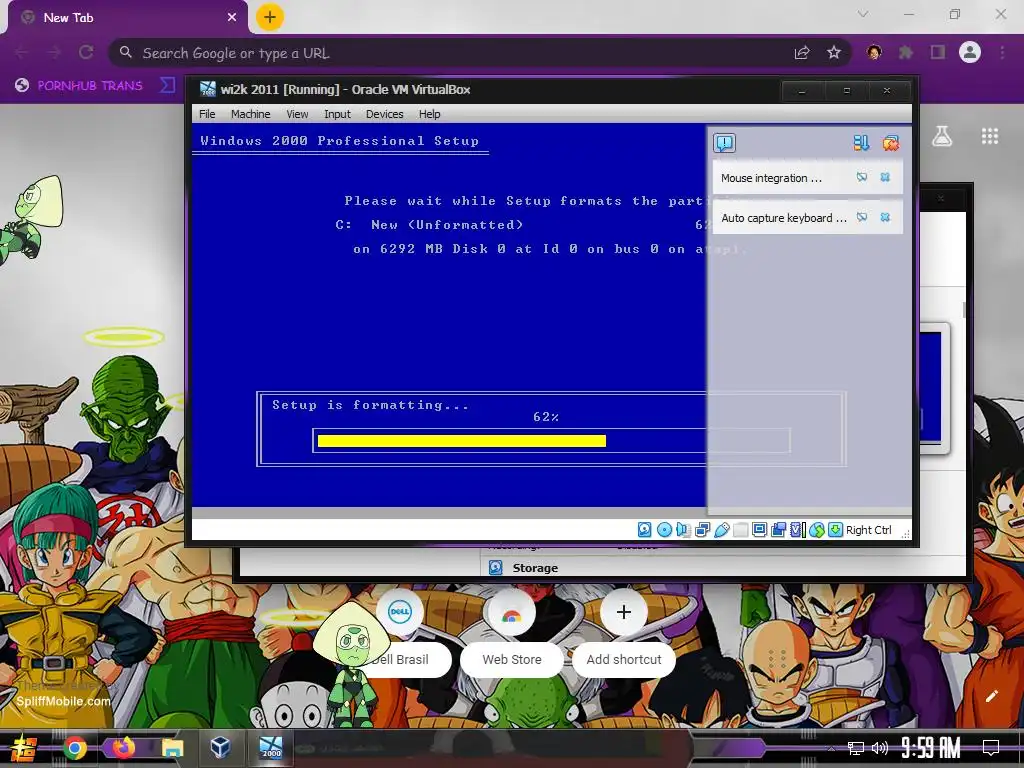The height and width of the screenshot is (768, 1024).
Task: Open File Explorer from the taskbar
Action: point(172,747)
